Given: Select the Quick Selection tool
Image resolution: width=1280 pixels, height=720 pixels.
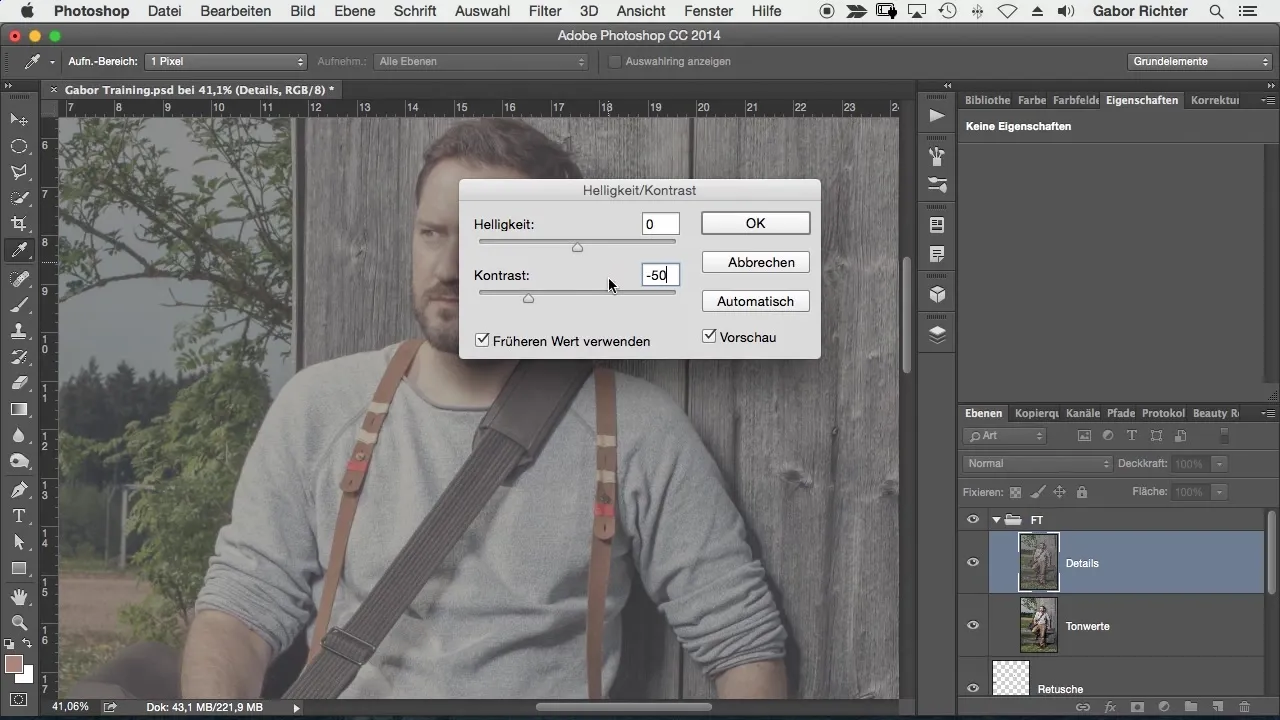Looking at the screenshot, I should coord(19,198).
